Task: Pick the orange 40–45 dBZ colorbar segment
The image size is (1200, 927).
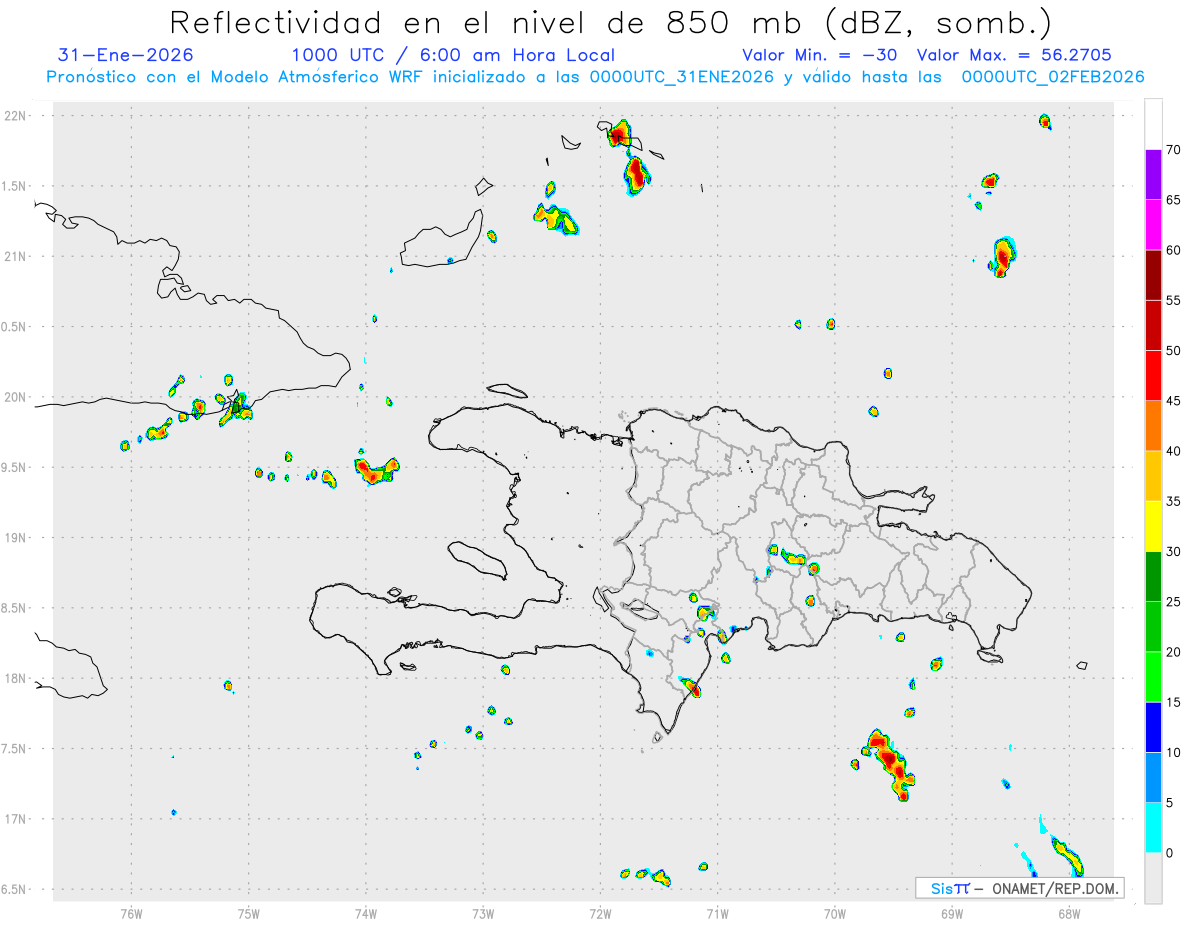Action: tap(1153, 426)
